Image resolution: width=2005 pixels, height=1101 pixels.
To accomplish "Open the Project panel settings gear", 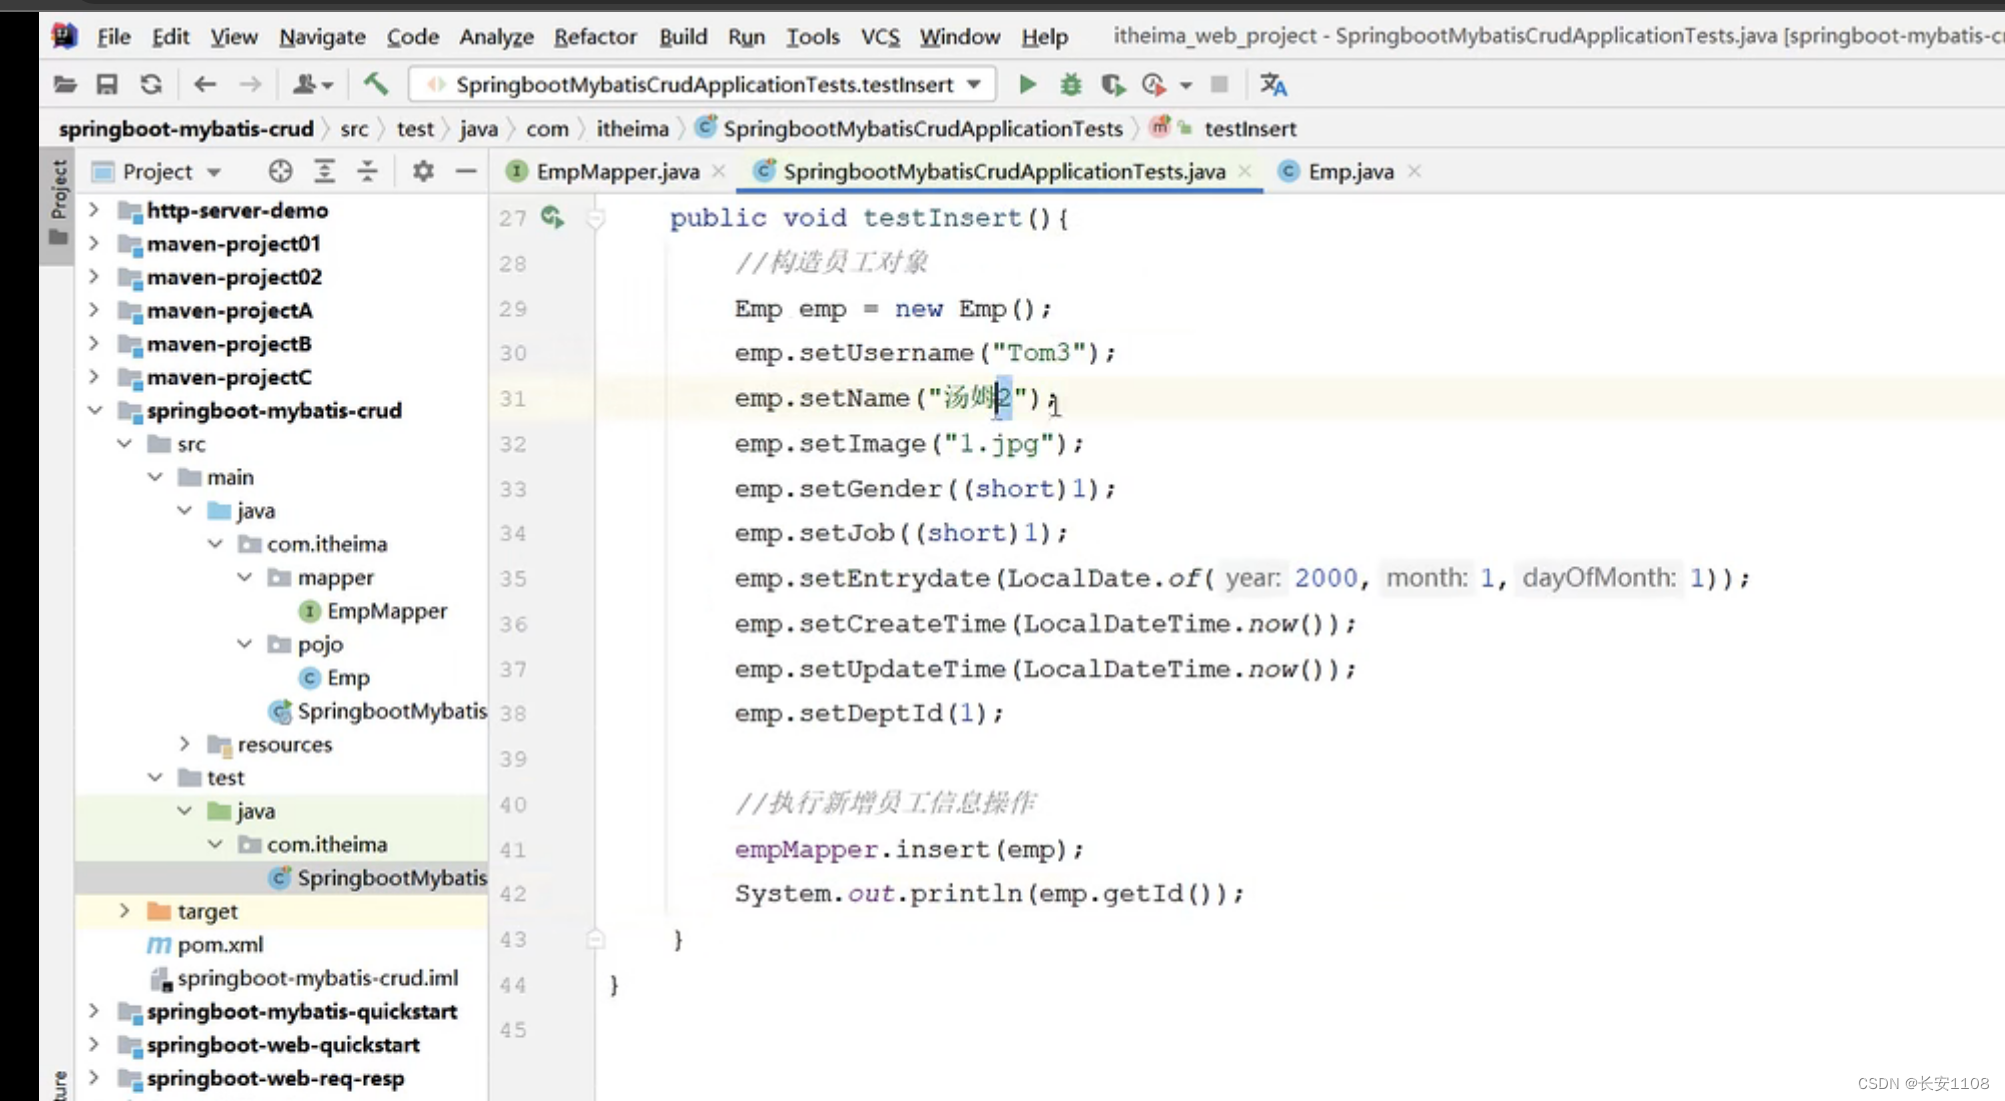I will point(423,171).
